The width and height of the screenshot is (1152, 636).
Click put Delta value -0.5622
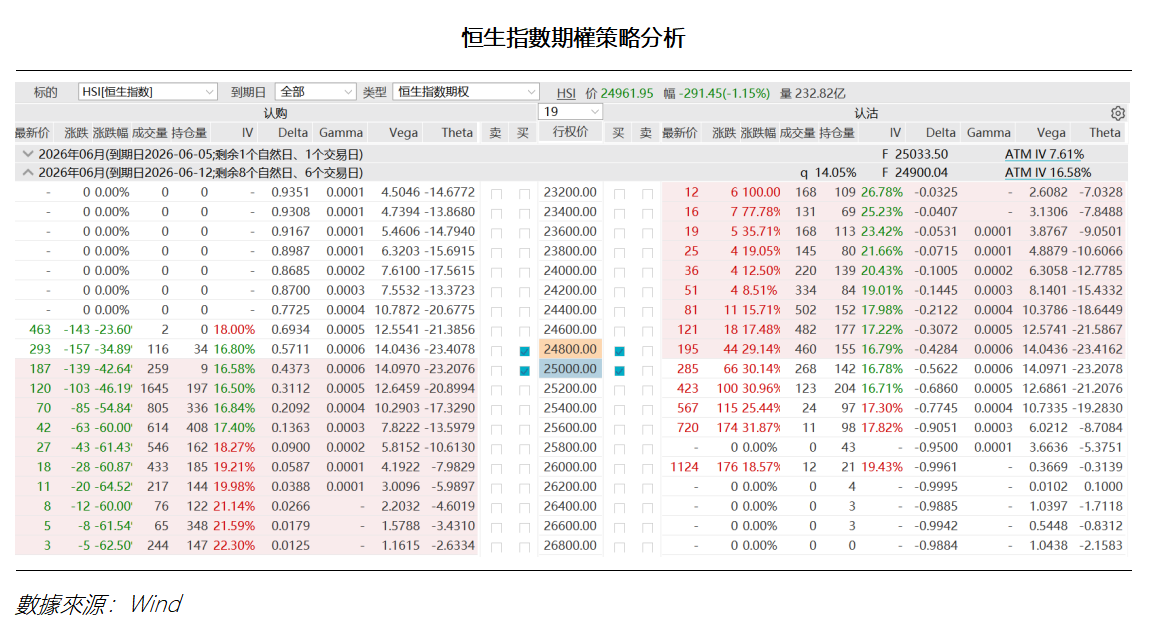pos(936,369)
